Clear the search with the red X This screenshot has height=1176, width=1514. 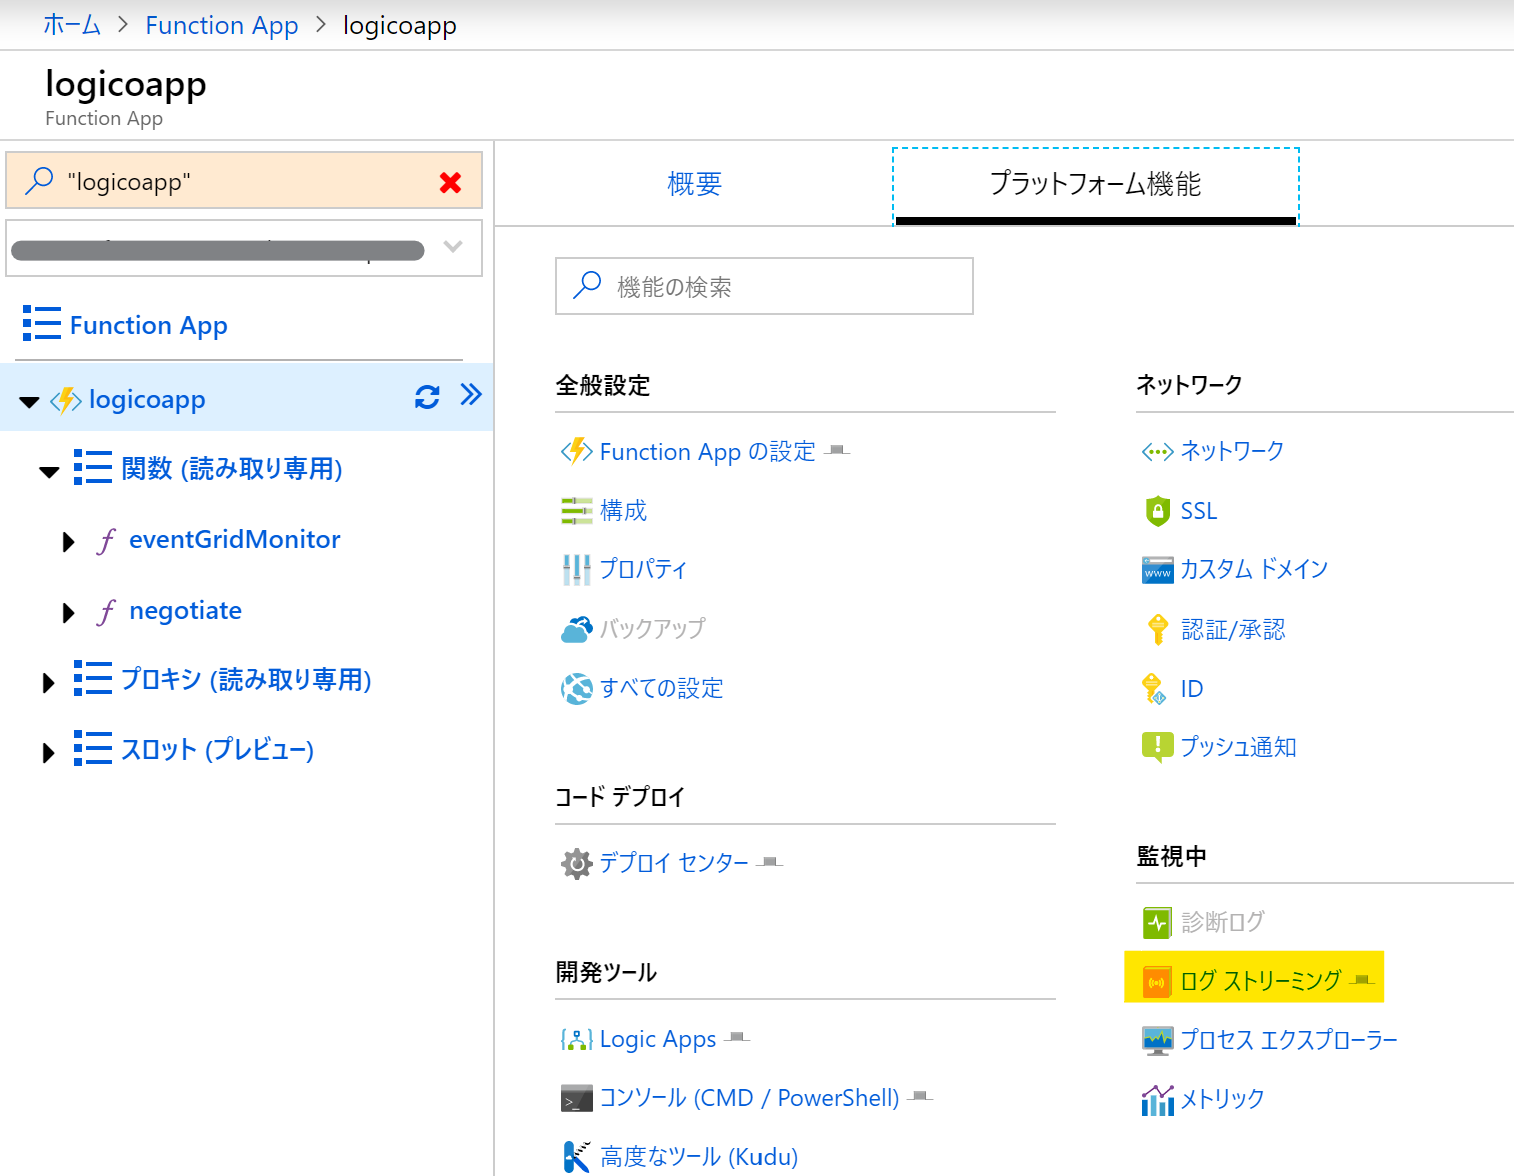[x=450, y=182]
